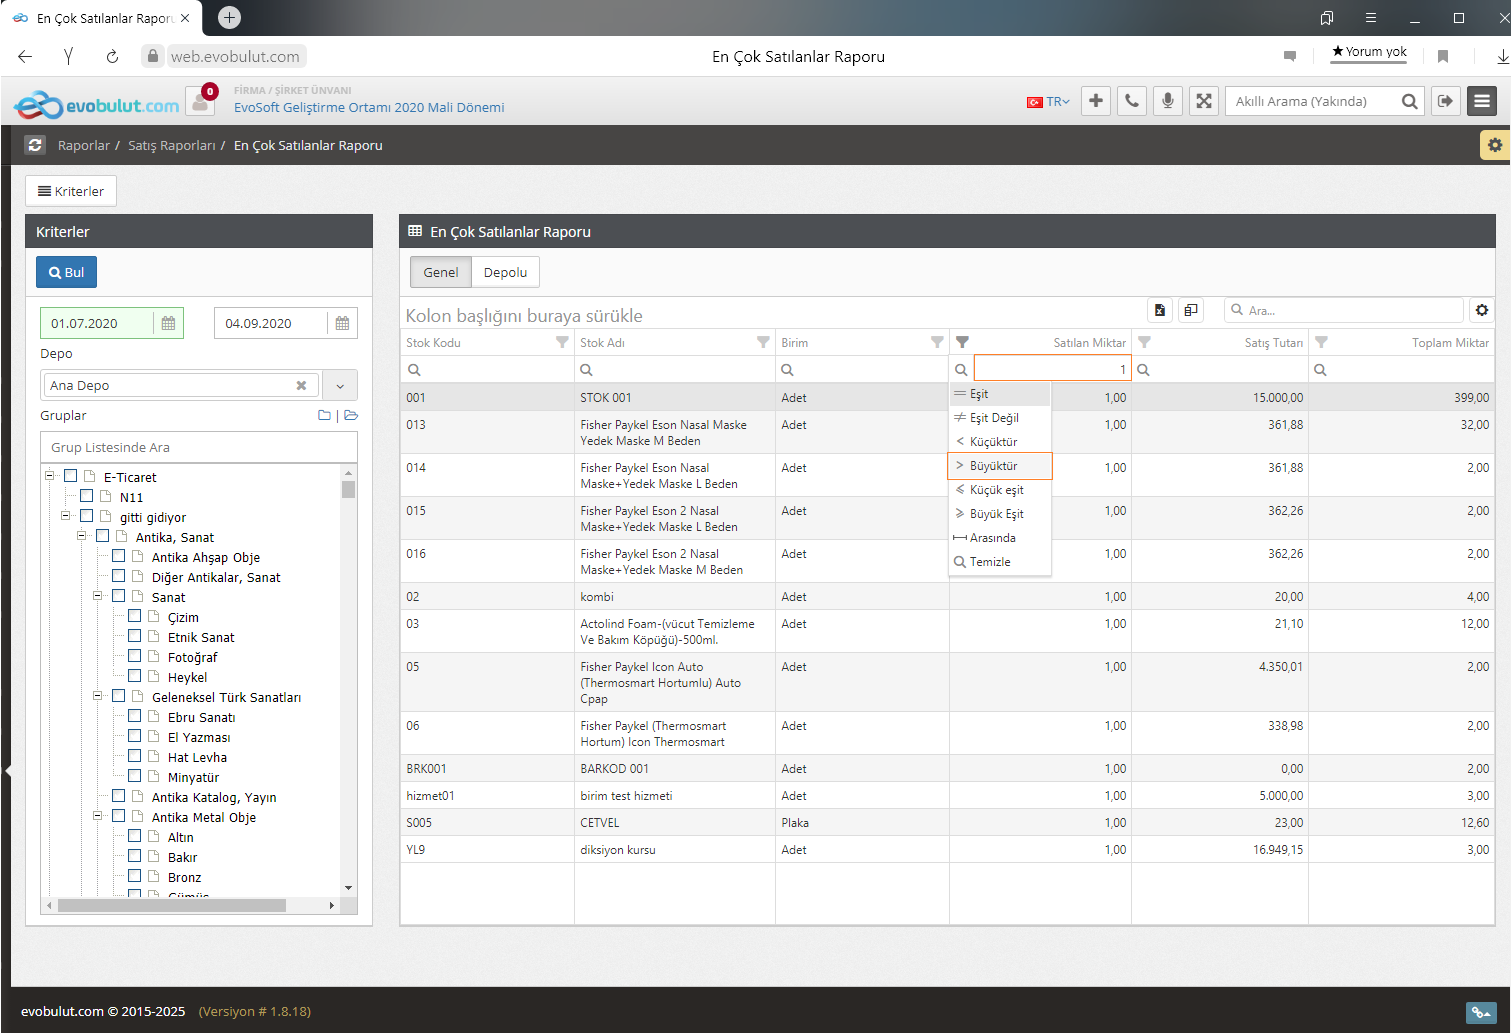
Task: Click the Excel export icon above grid
Action: (1159, 310)
